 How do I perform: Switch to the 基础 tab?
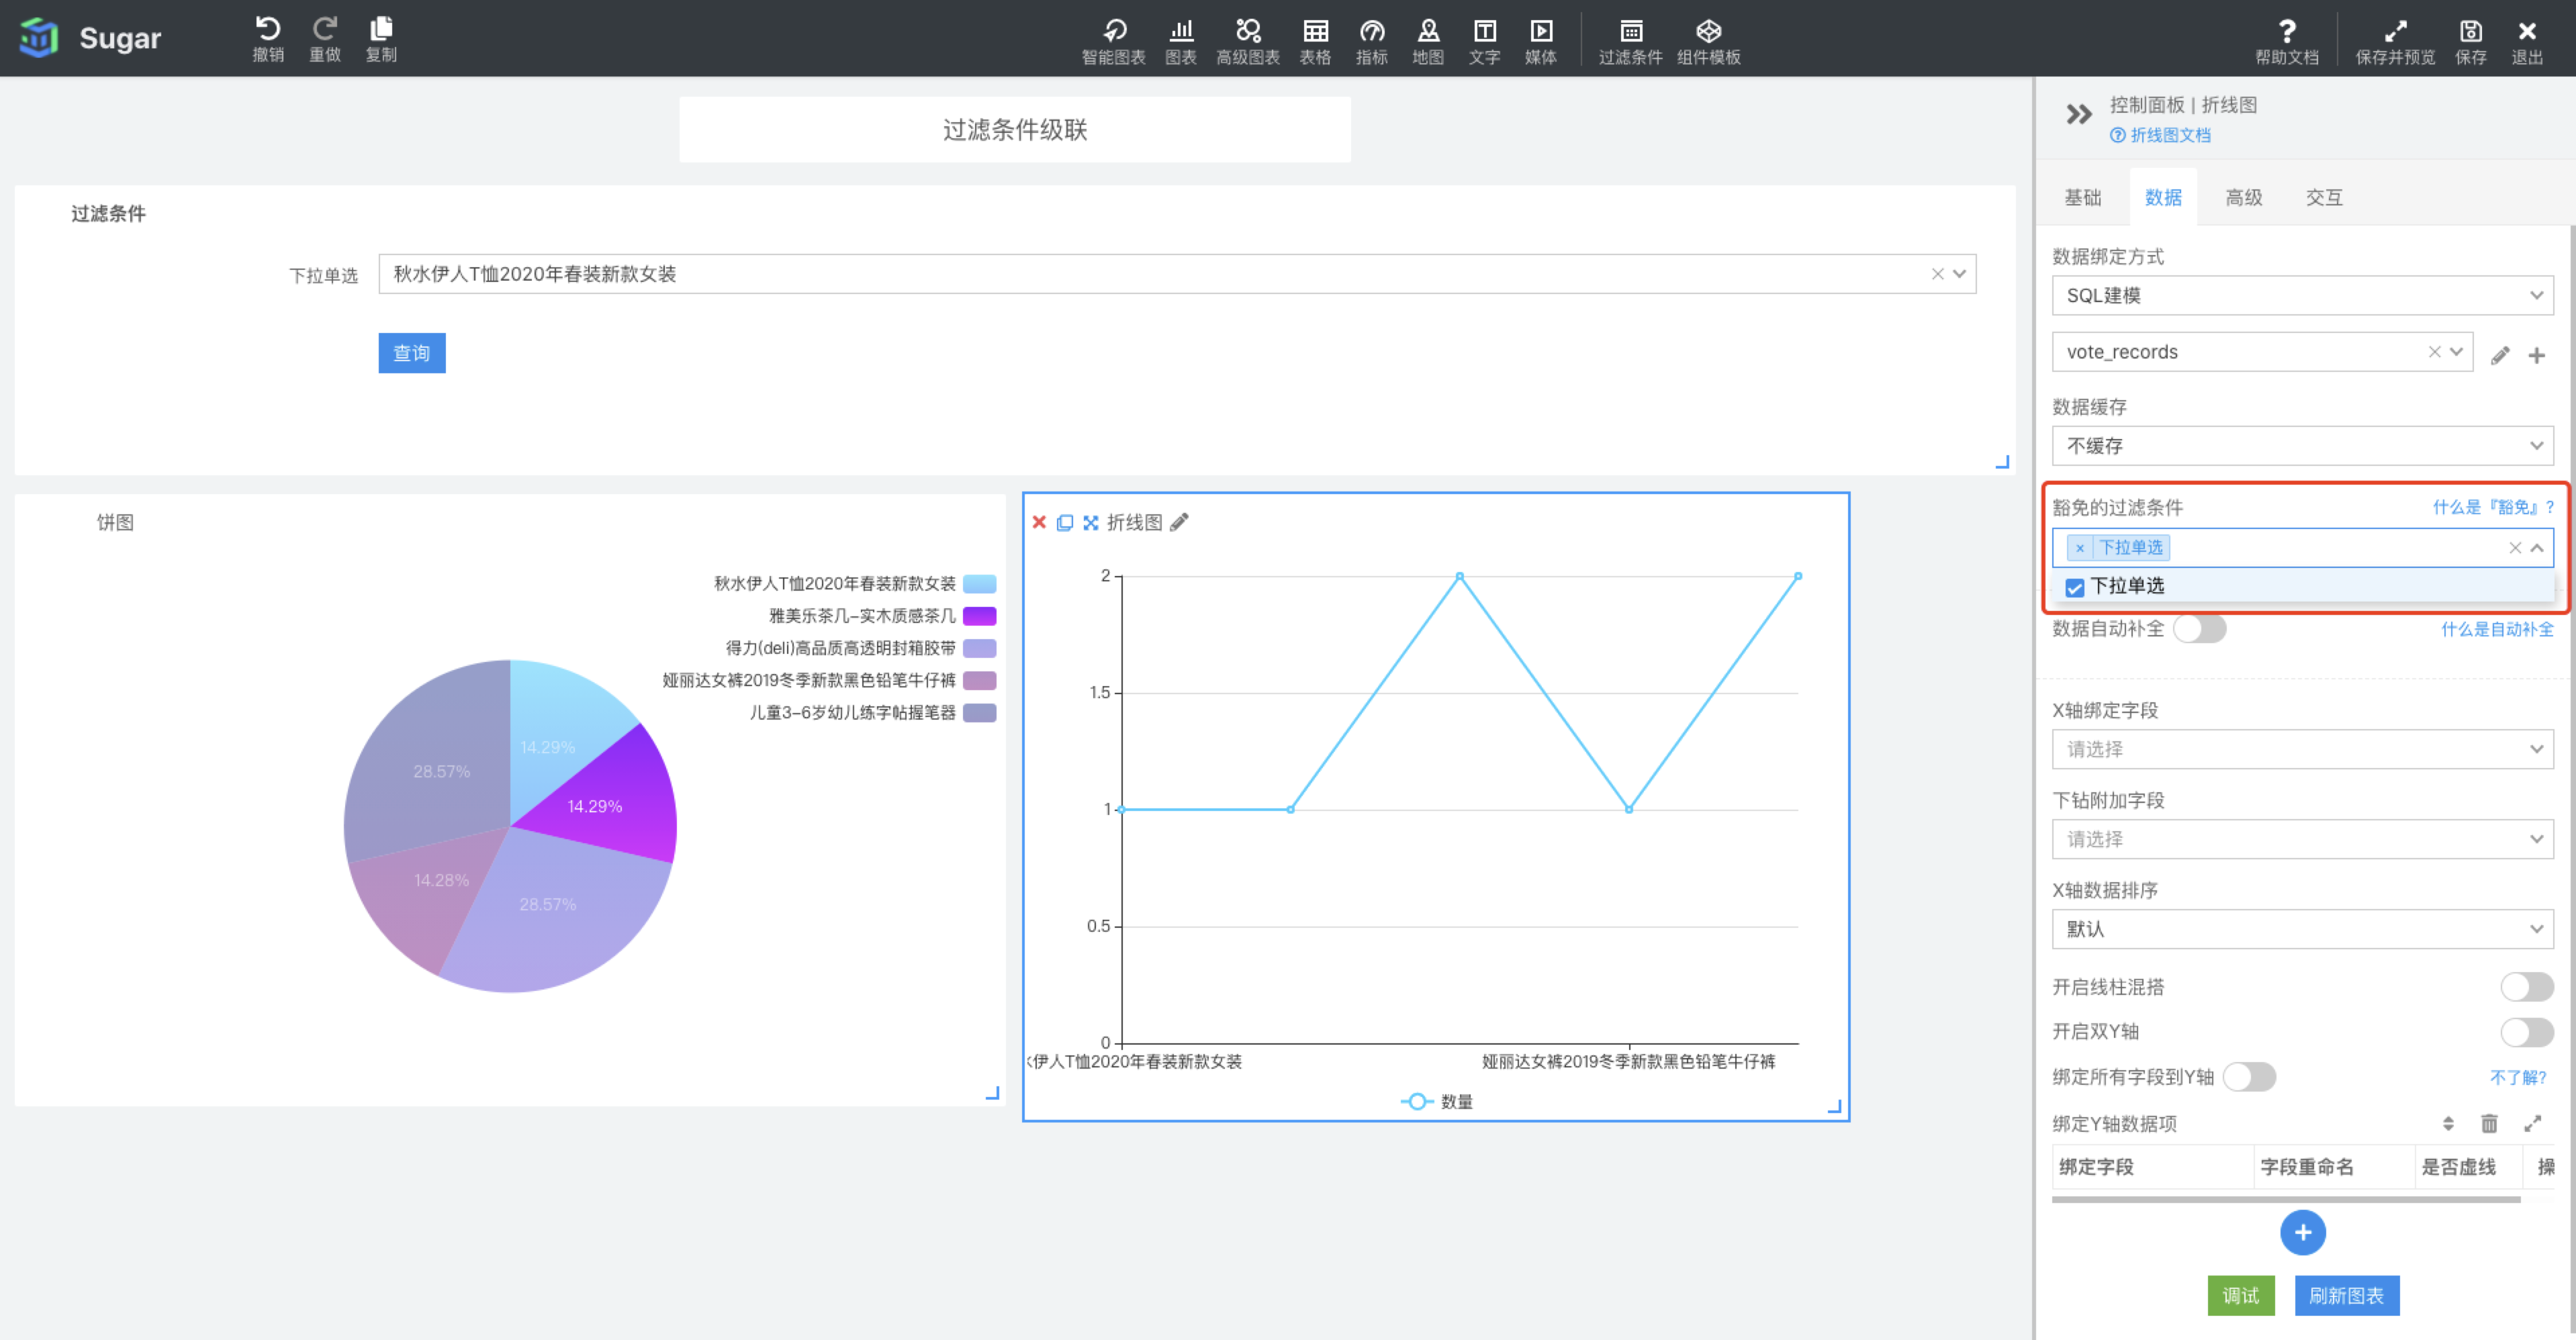click(2083, 198)
